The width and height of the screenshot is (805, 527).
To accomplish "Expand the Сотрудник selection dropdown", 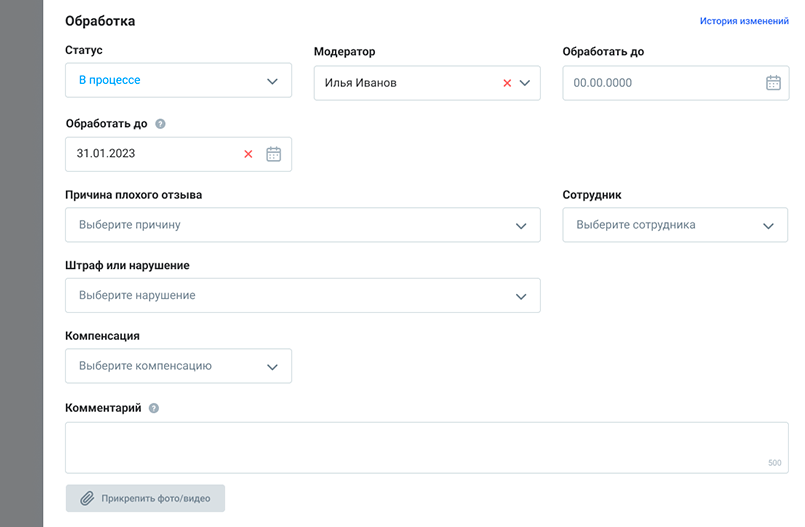I will (768, 225).
